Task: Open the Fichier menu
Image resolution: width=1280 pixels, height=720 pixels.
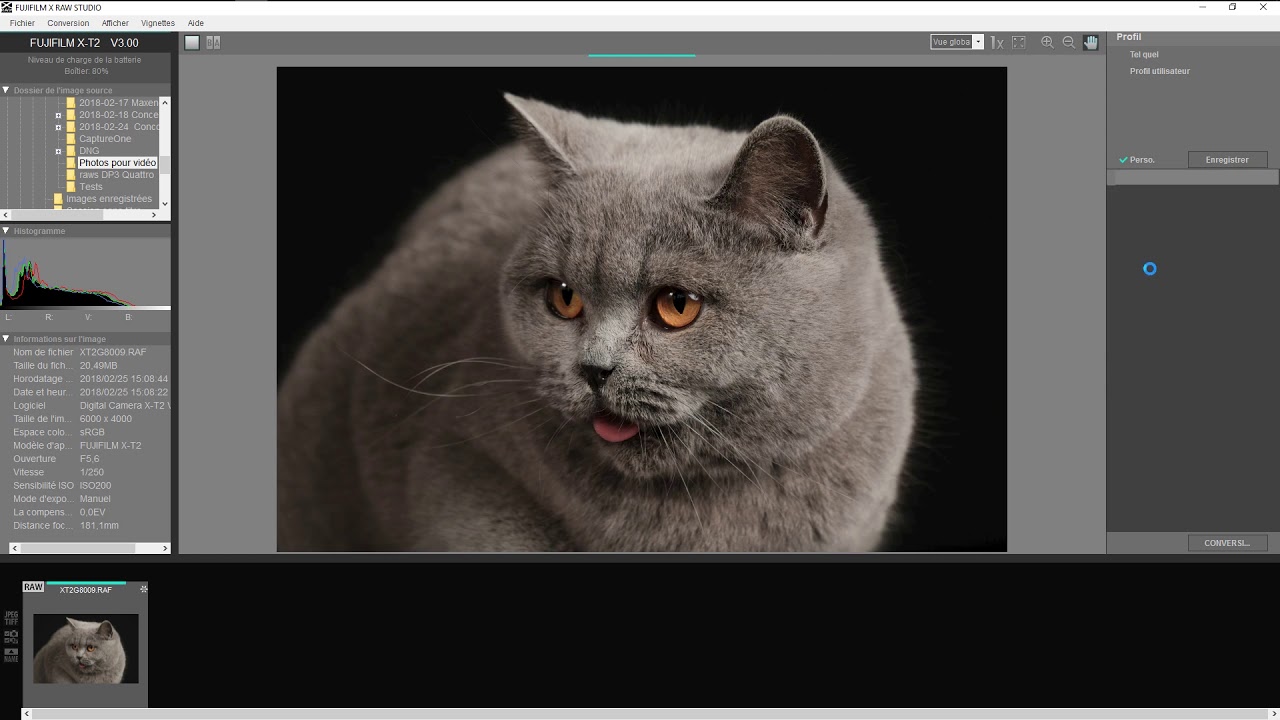Action: pyautogui.click(x=22, y=23)
